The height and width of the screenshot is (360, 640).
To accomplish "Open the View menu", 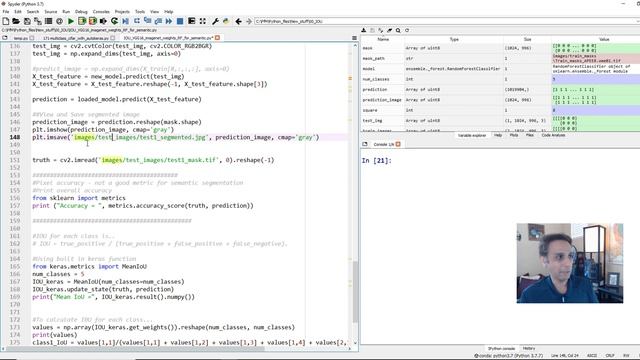I will [154, 11].
